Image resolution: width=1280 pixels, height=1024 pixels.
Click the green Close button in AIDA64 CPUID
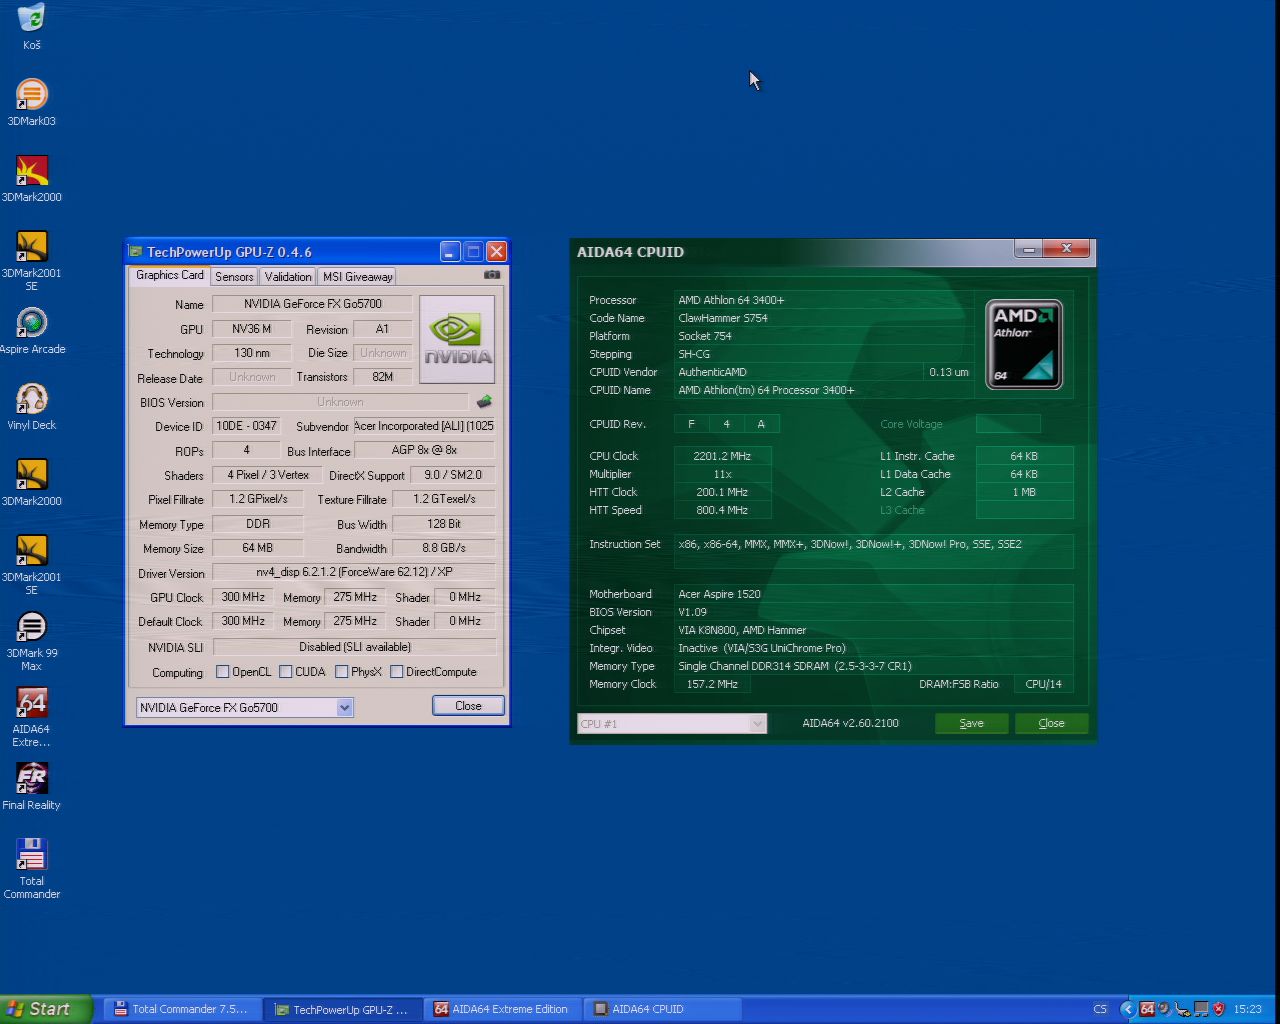pos(1051,723)
